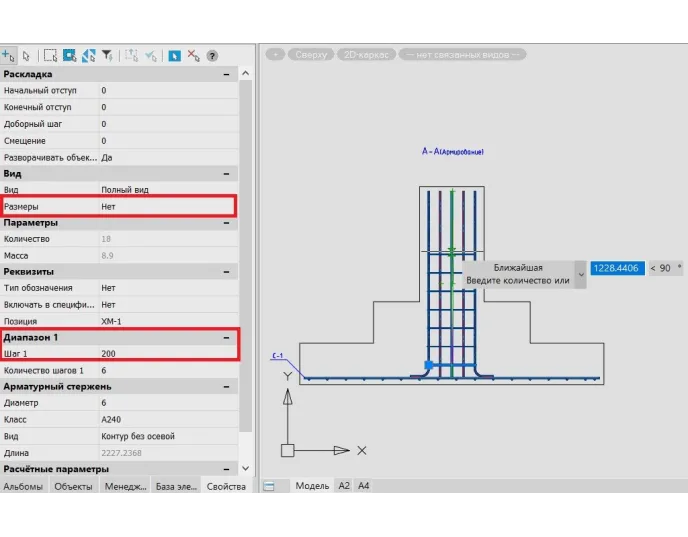Click the red X deselect icon
This screenshot has width=688, height=537.
pos(194,56)
